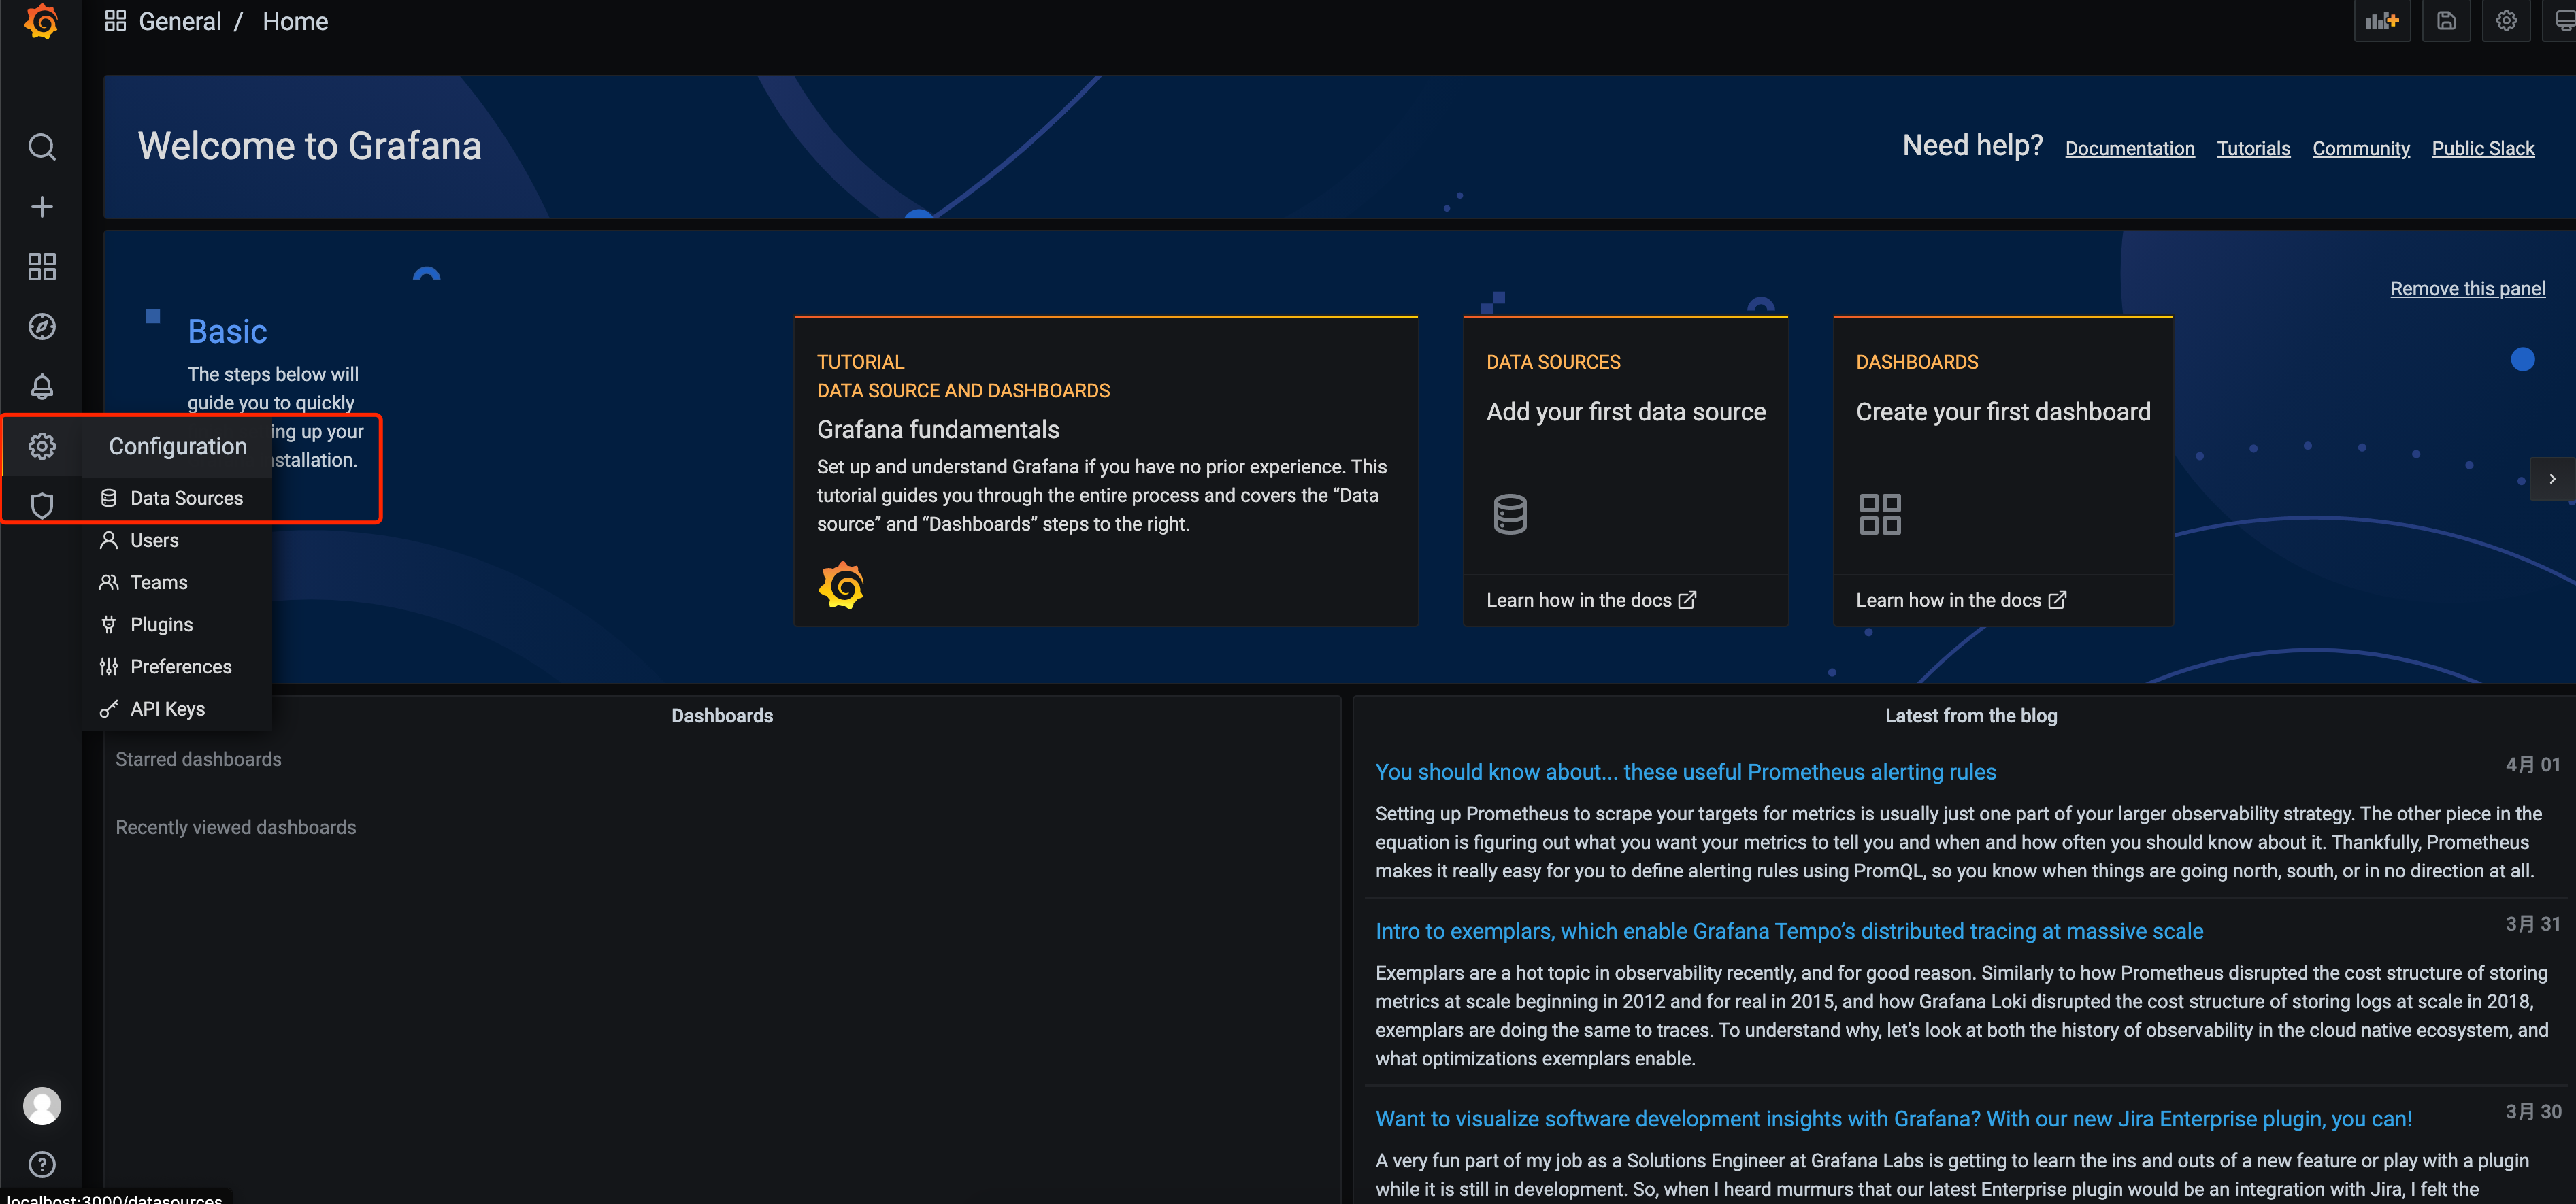Open the Tutorials link
The height and width of the screenshot is (1204, 2576).
(2253, 148)
